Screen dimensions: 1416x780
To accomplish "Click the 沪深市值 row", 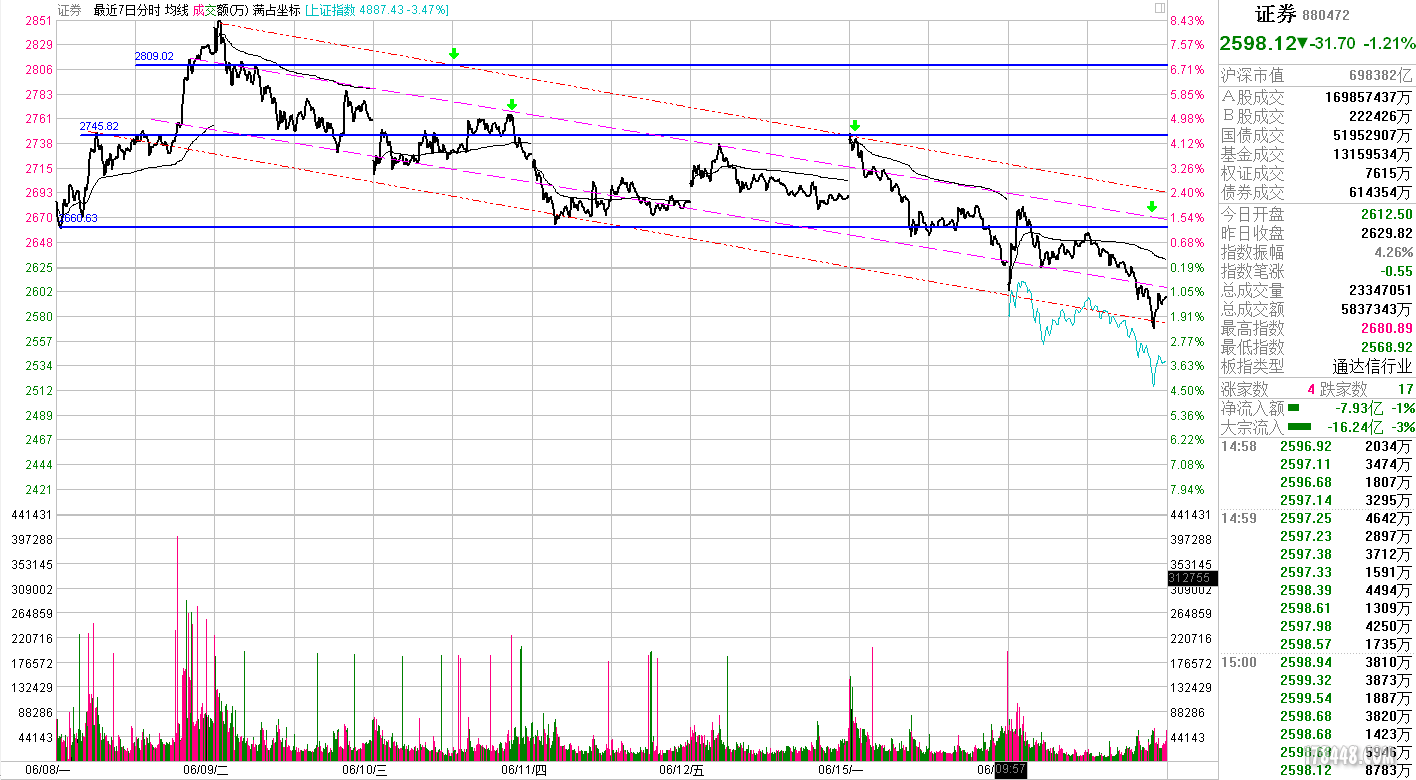I will (1317, 76).
